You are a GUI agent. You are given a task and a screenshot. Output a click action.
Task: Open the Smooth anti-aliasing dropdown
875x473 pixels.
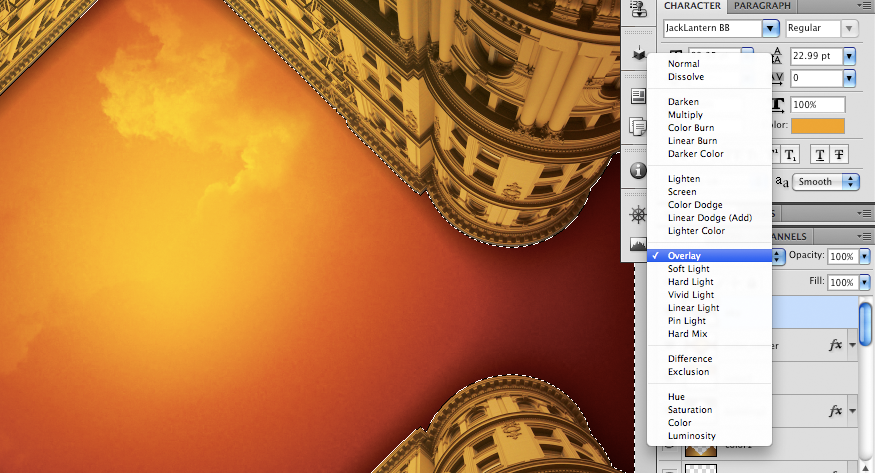[826, 181]
